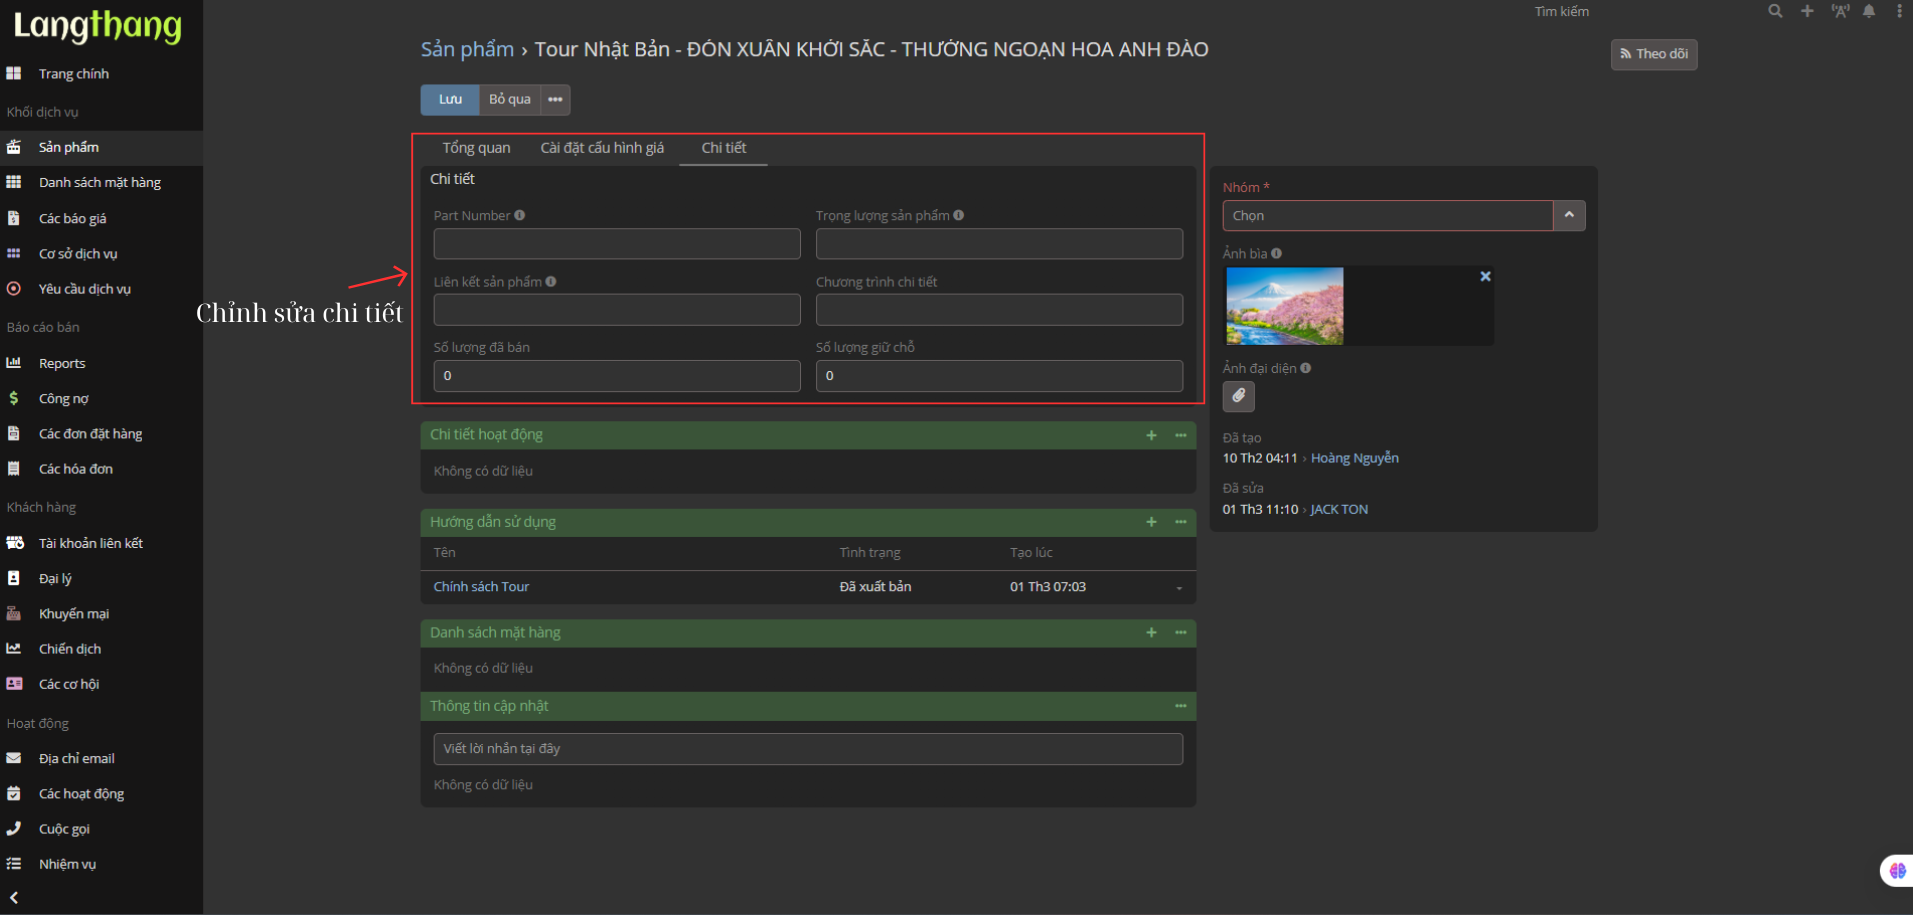Open the notifications bell icon

pyautogui.click(x=1869, y=11)
